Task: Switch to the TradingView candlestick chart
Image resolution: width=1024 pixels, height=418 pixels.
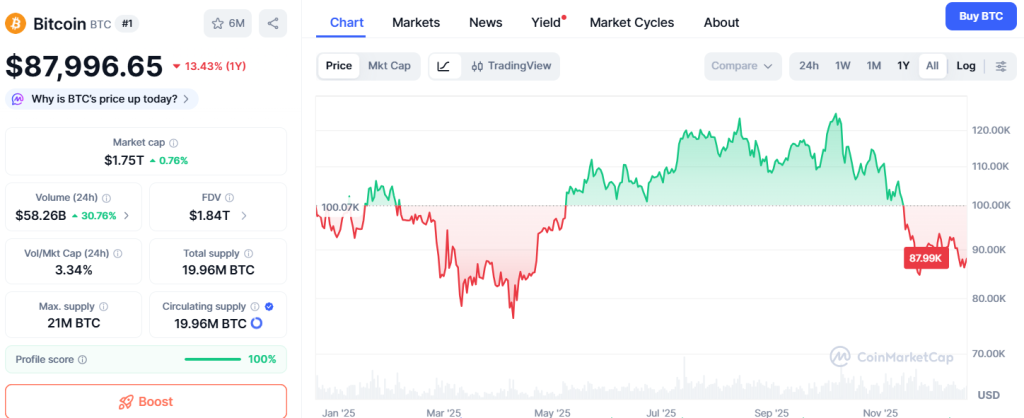Action: click(x=510, y=66)
